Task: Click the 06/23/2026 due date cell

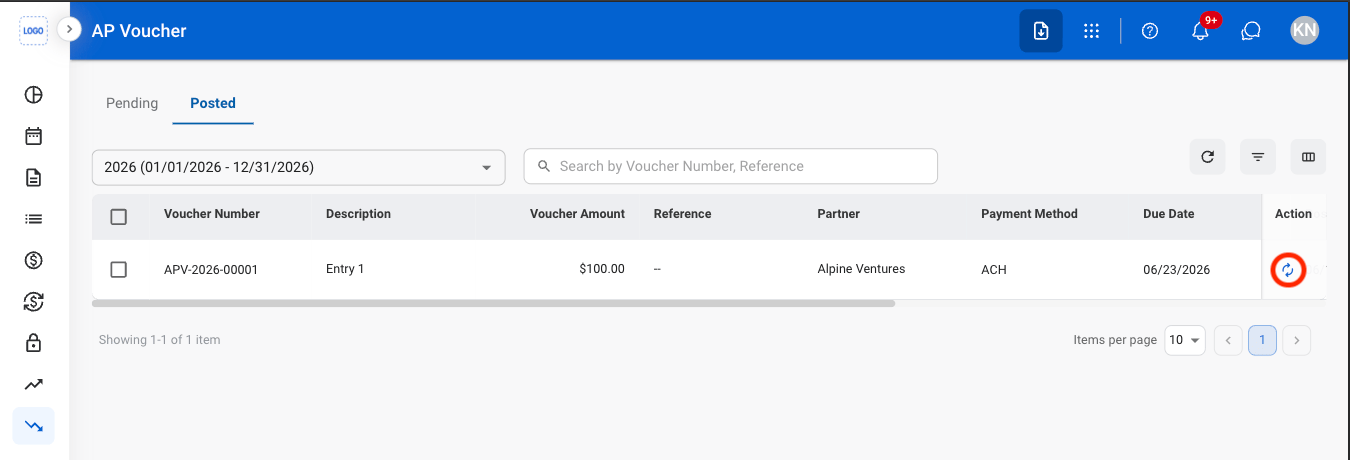Action: tap(1177, 269)
